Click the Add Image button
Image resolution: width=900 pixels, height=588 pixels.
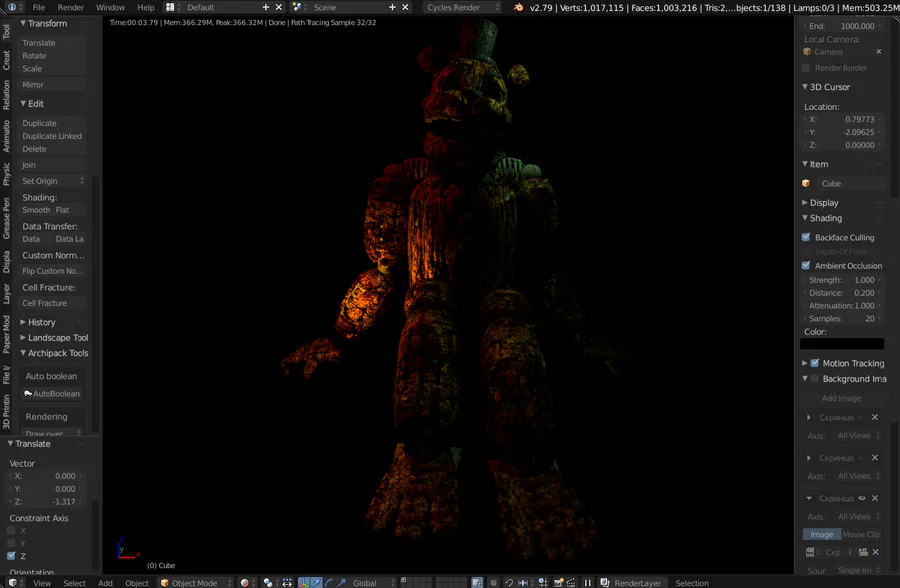click(x=841, y=398)
